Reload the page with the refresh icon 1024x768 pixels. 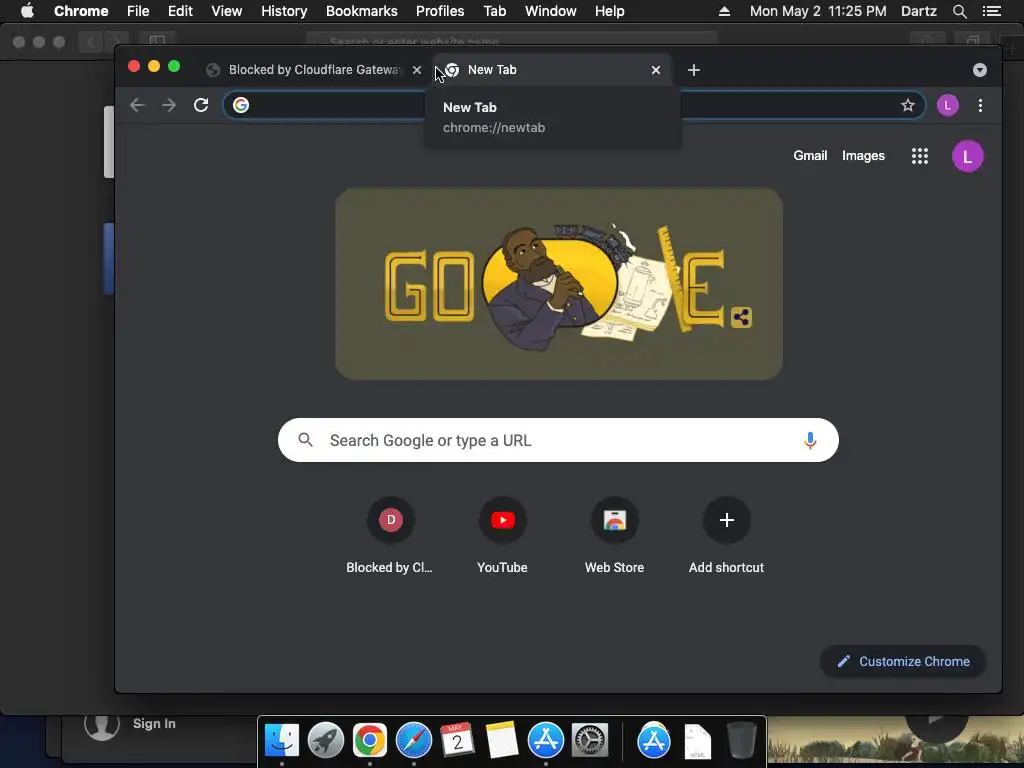[201, 105]
